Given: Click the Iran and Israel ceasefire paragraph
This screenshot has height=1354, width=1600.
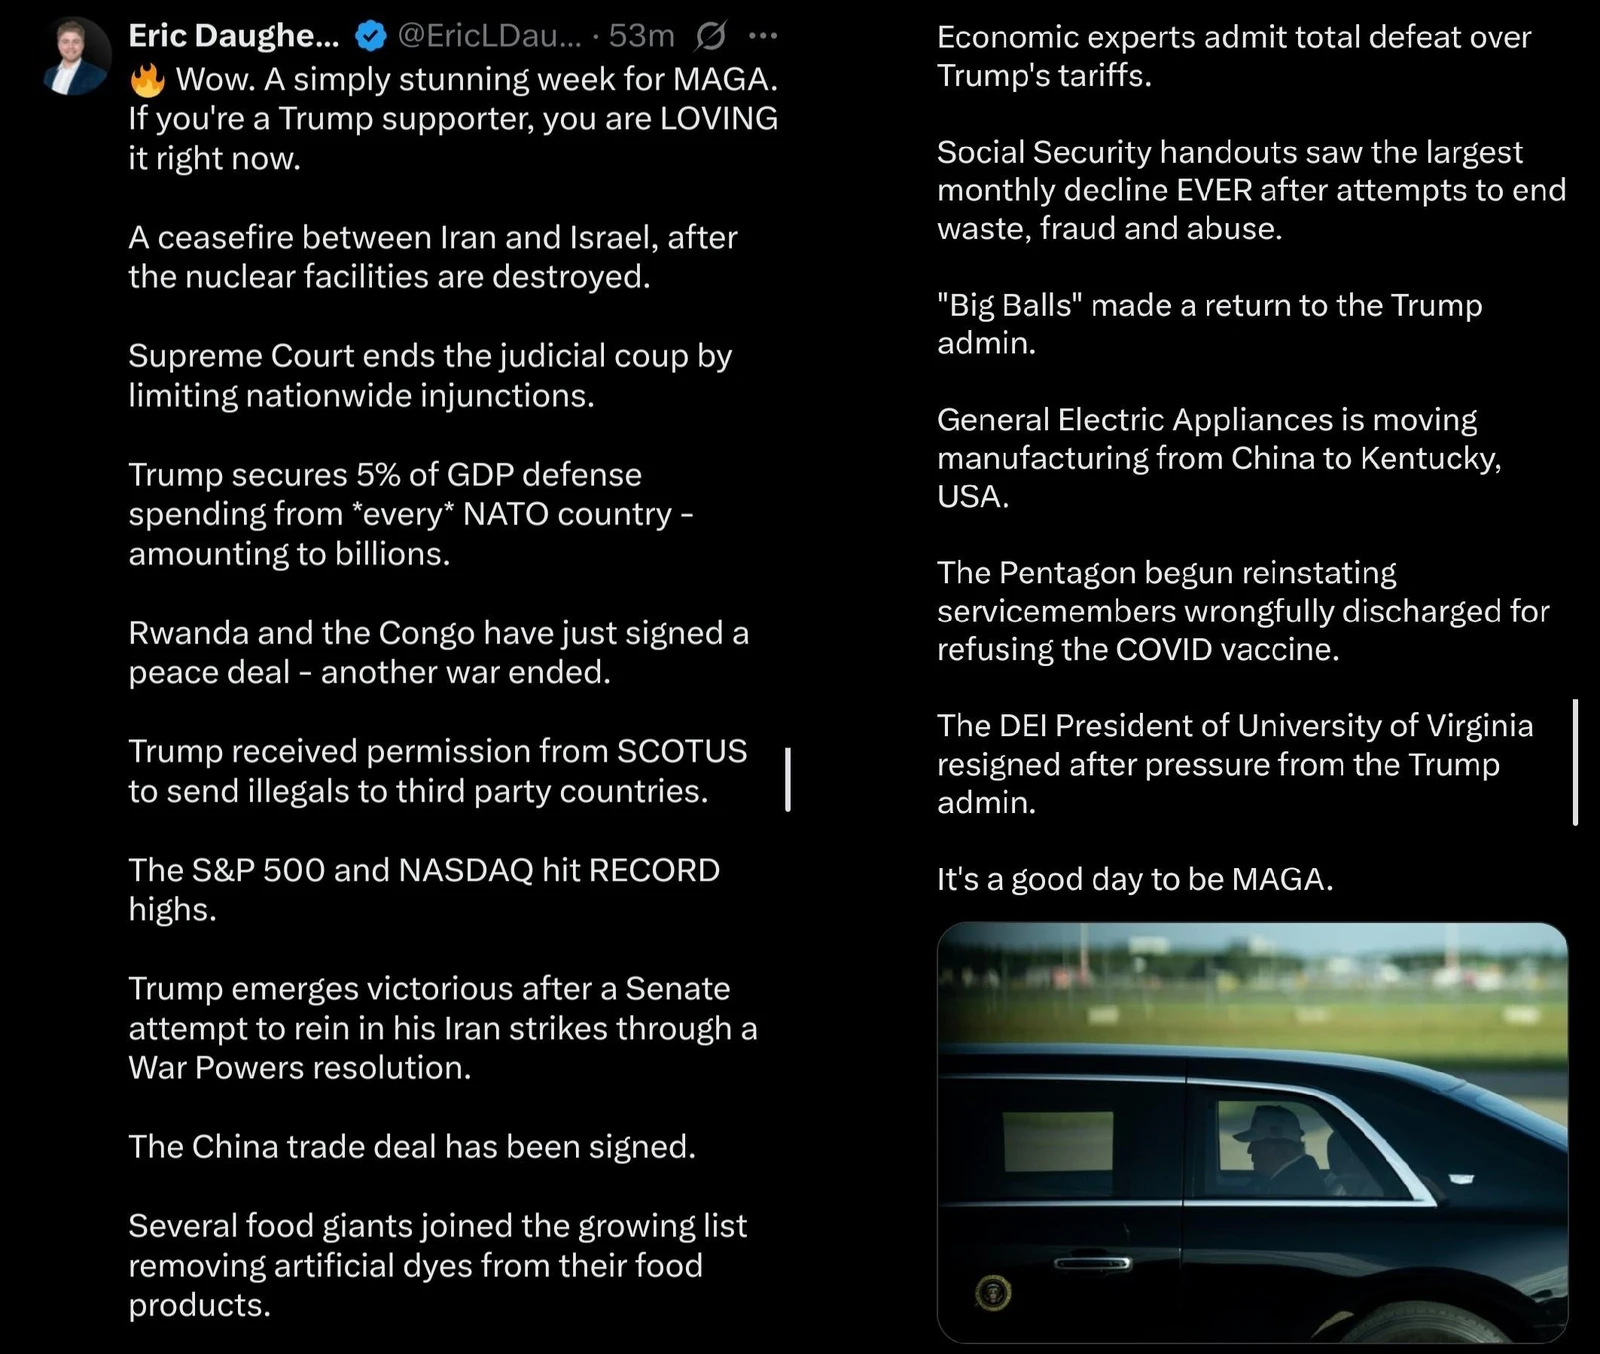Looking at the screenshot, I should (432, 257).
